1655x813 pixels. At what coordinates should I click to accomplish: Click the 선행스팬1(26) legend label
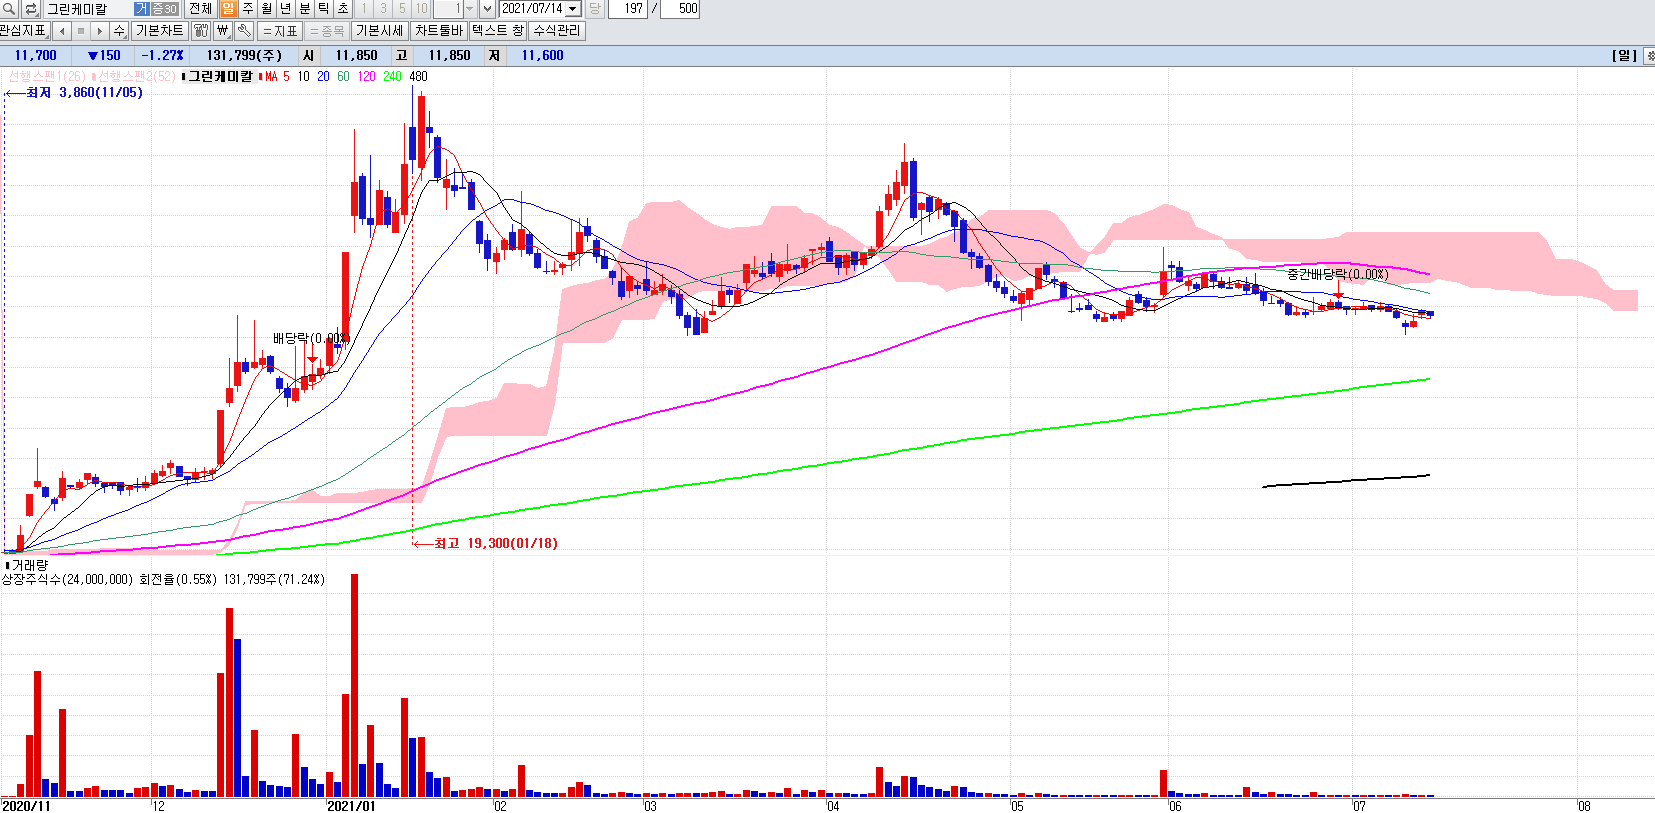click(46, 77)
